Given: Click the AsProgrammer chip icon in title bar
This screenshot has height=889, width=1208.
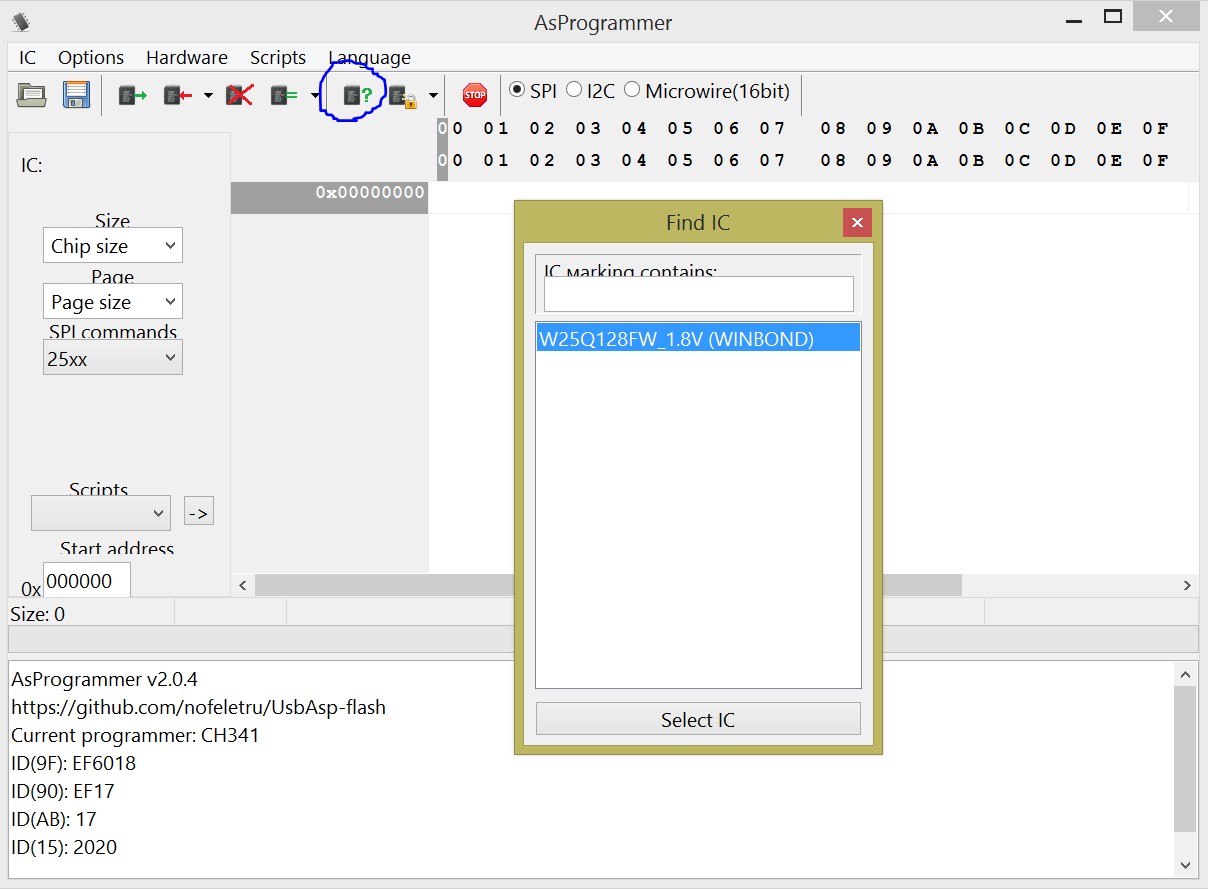Looking at the screenshot, I should (21, 21).
